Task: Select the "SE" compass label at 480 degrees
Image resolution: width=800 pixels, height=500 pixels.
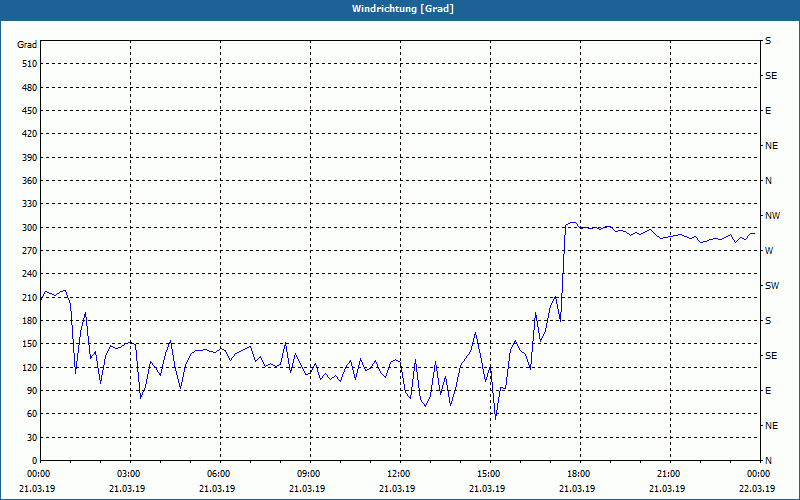Action: click(771, 76)
